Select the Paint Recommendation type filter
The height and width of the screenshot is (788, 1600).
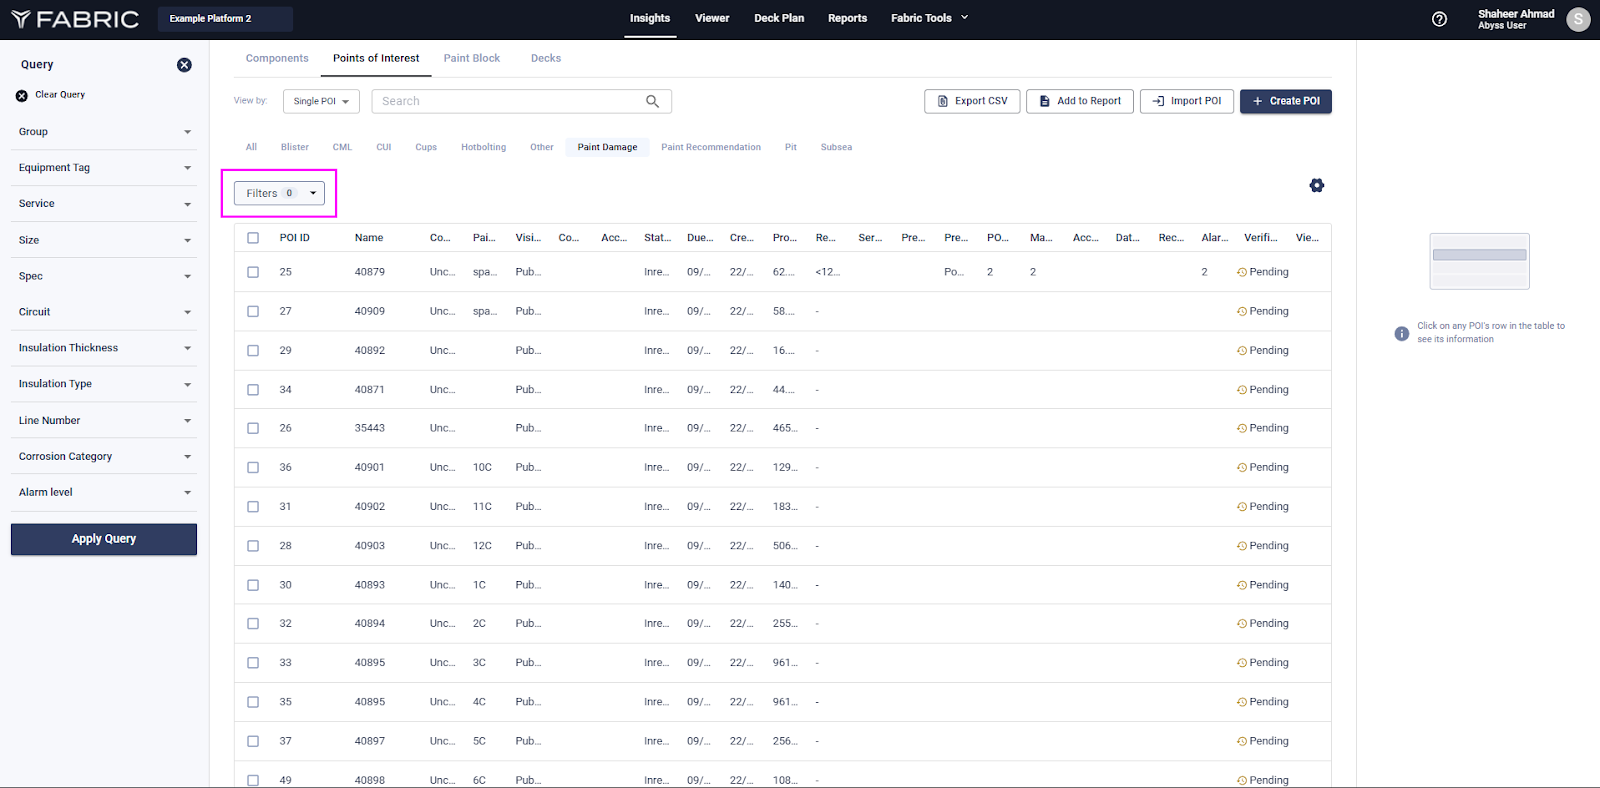click(x=711, y=147)
